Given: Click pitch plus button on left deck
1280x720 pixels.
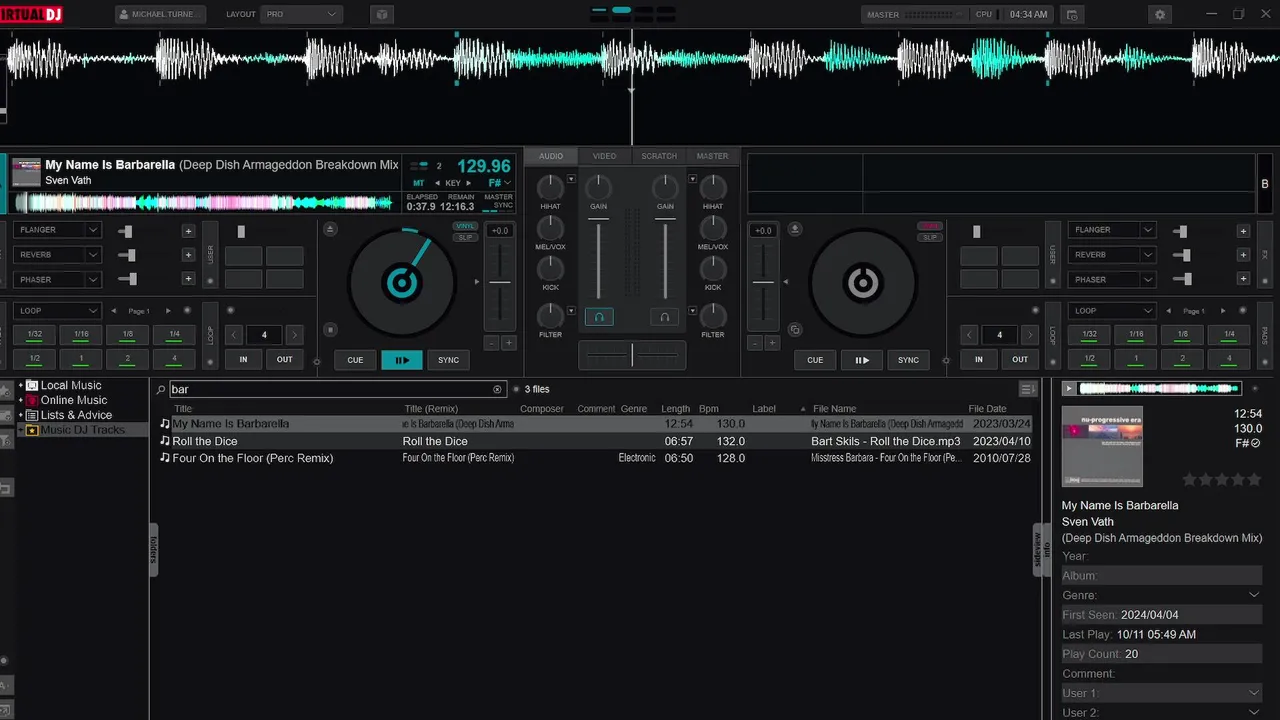Looking at the screenshot, I should (x=508, y=343).
